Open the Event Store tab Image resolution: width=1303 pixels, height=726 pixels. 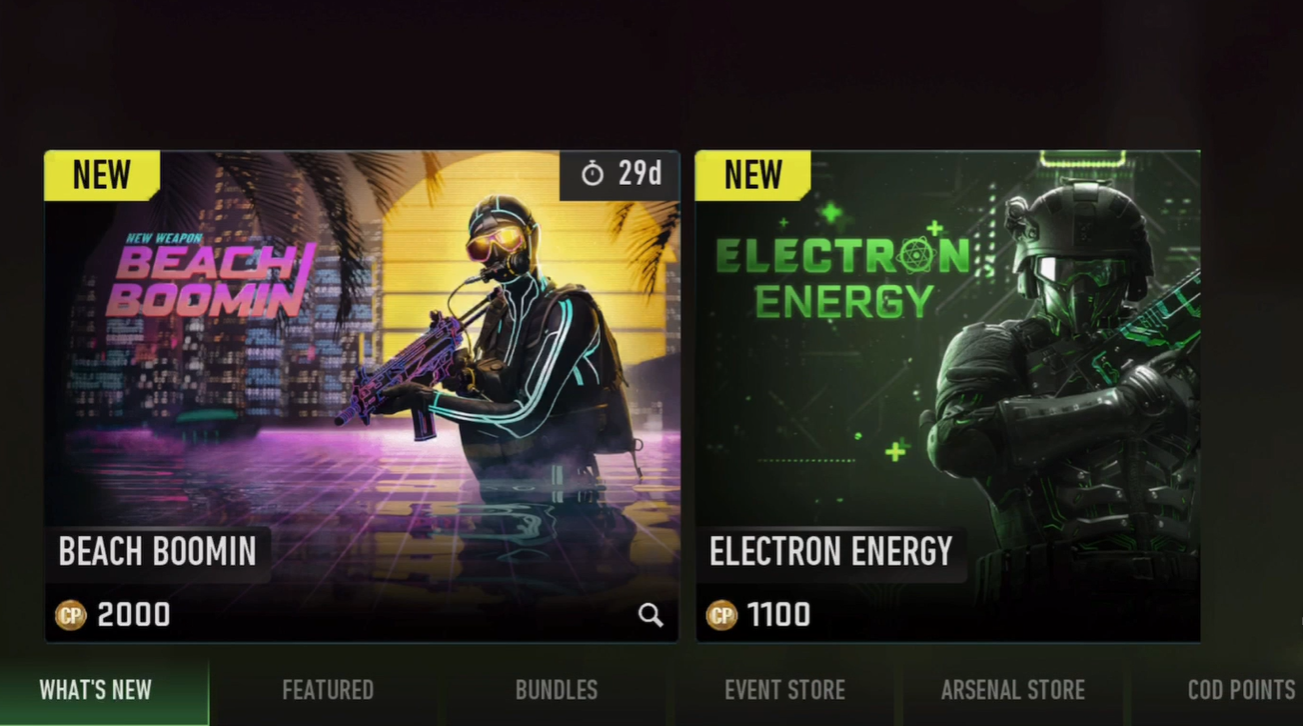[785, 690]
